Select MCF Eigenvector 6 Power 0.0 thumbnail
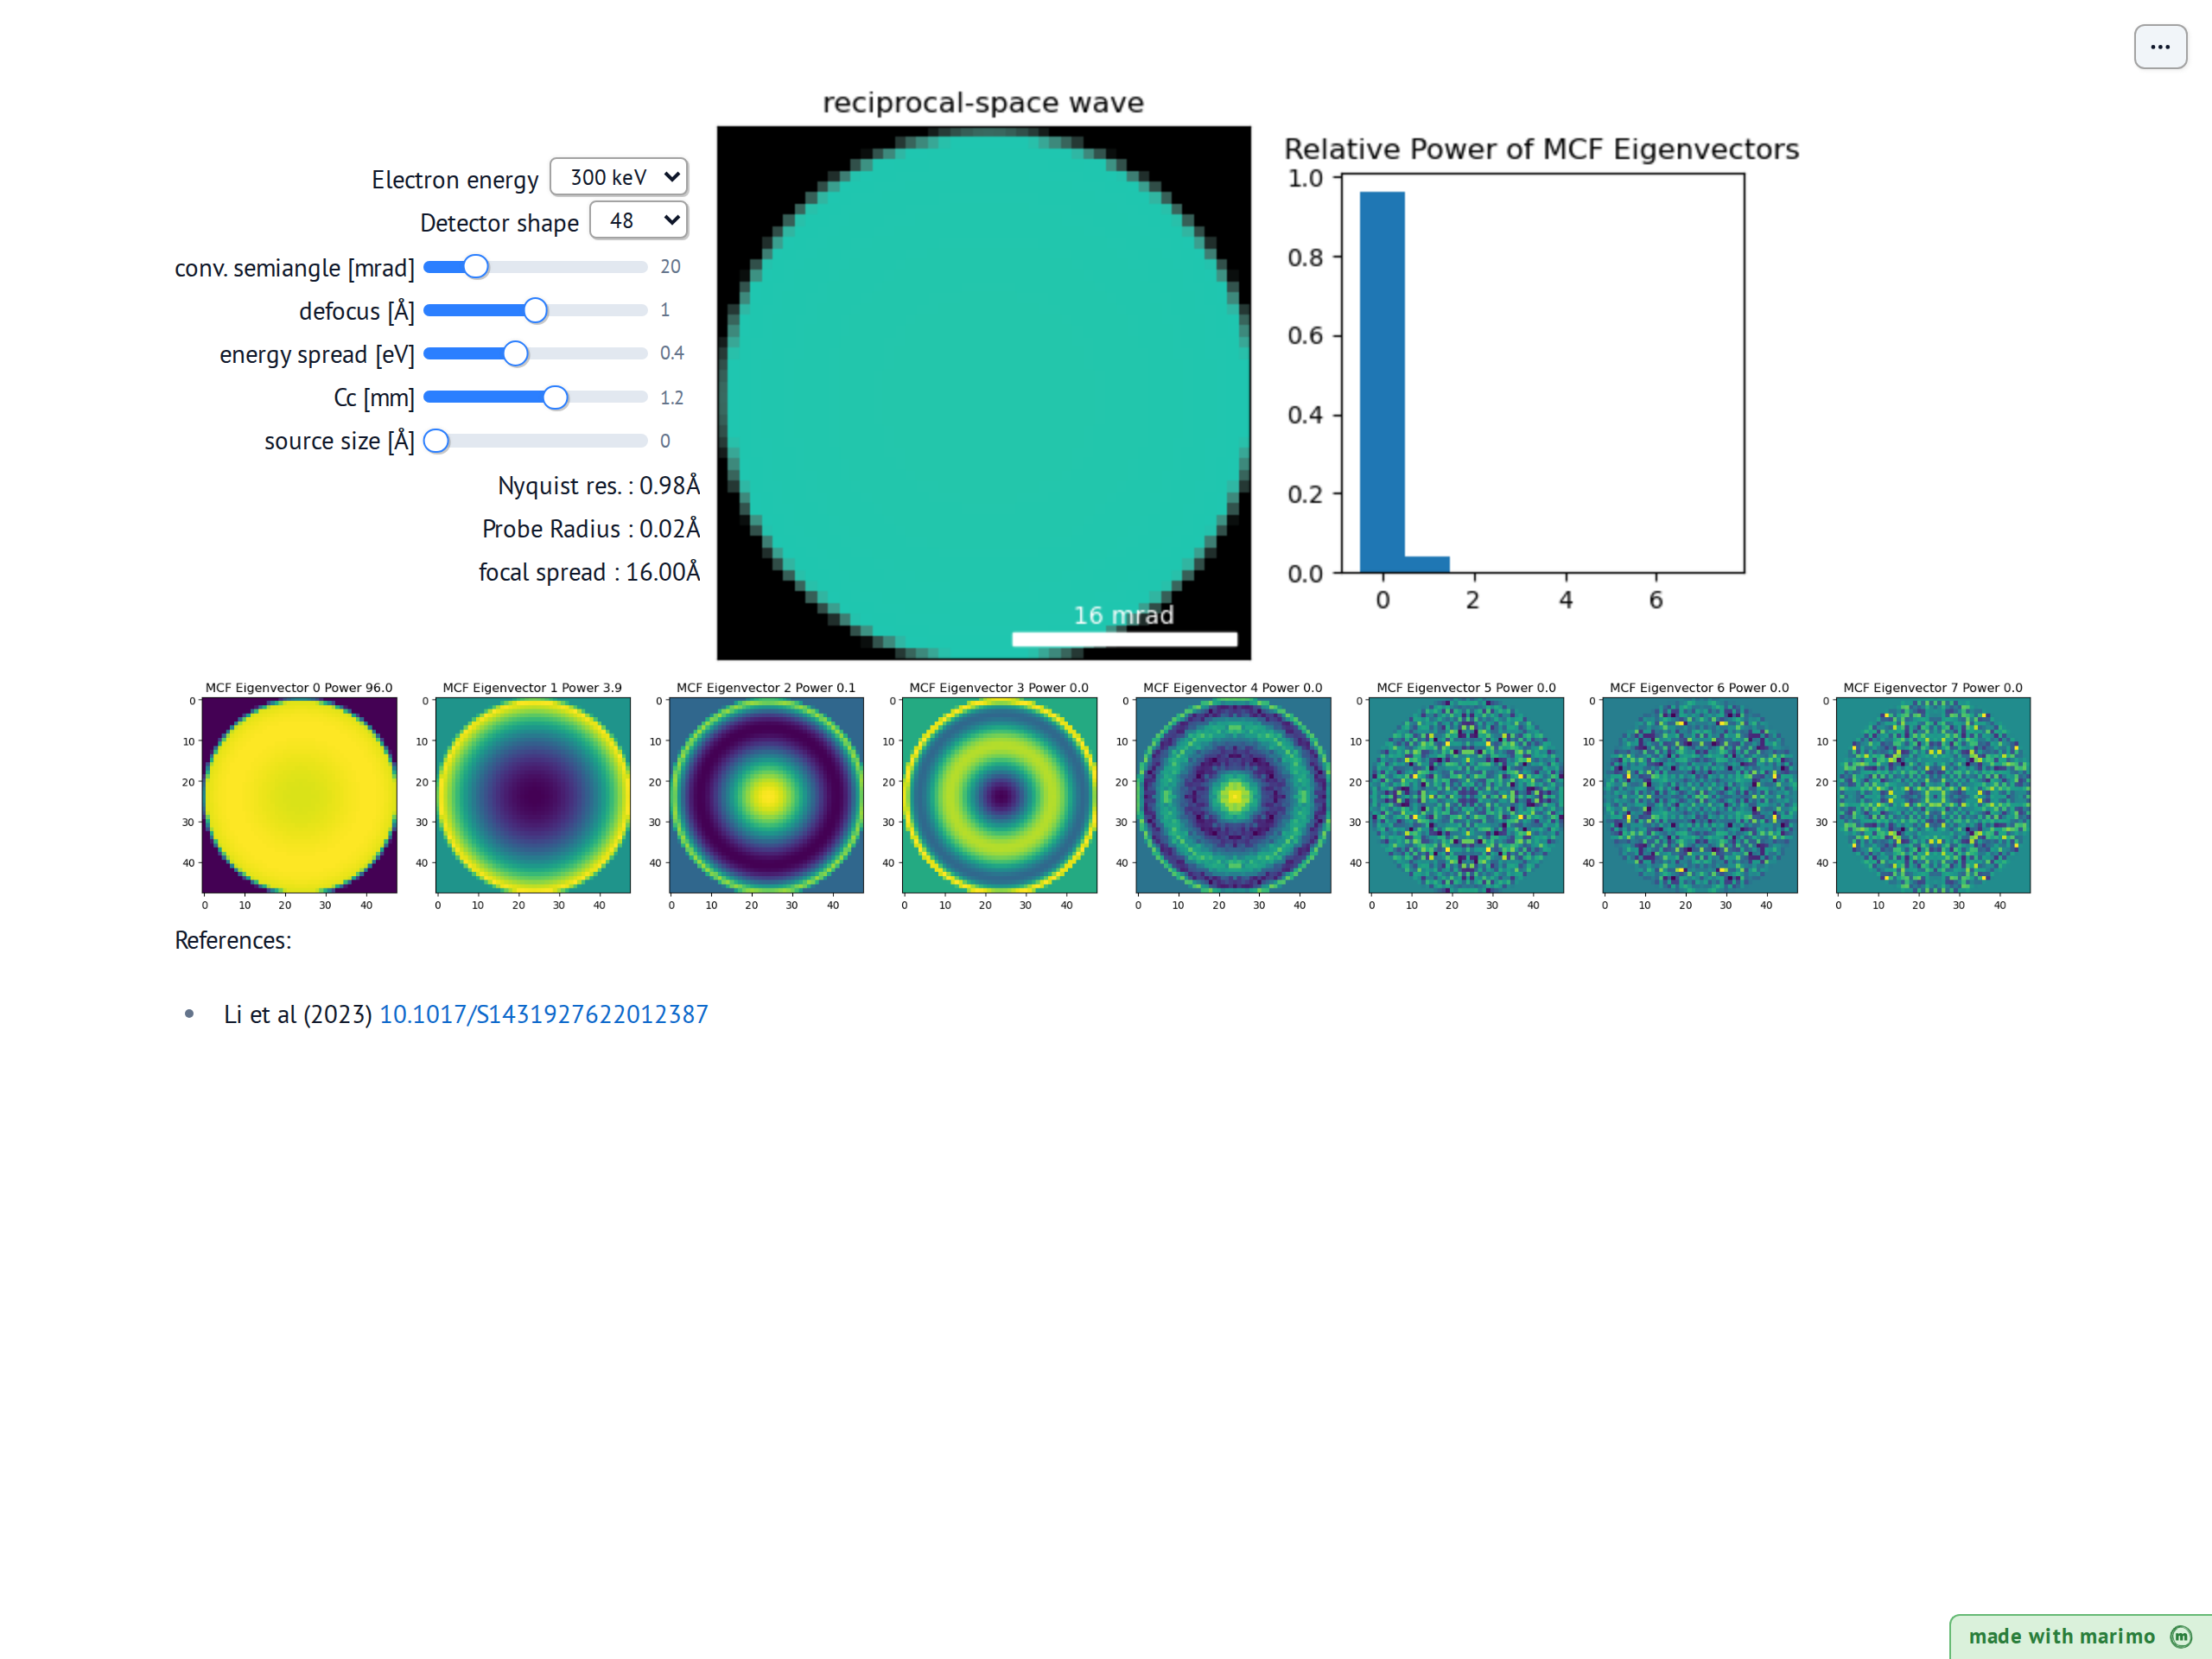Viewport: 2212px width, 1659px height. pos(1700,795)
